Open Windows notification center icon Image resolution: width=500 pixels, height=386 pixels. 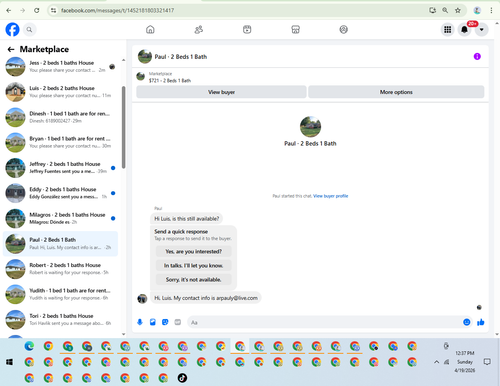click(x=487, y=362)
